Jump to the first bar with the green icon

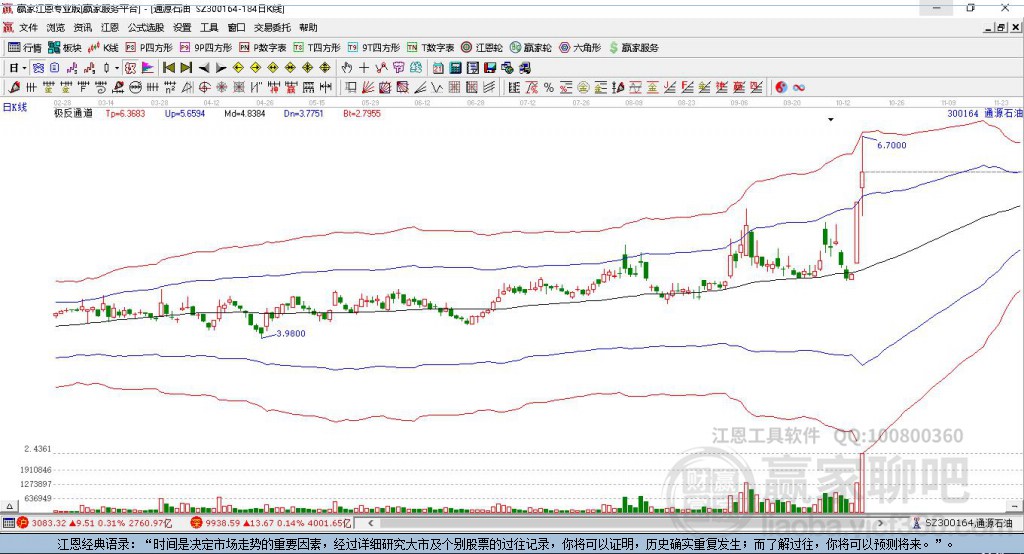click(x=168, y=68)
